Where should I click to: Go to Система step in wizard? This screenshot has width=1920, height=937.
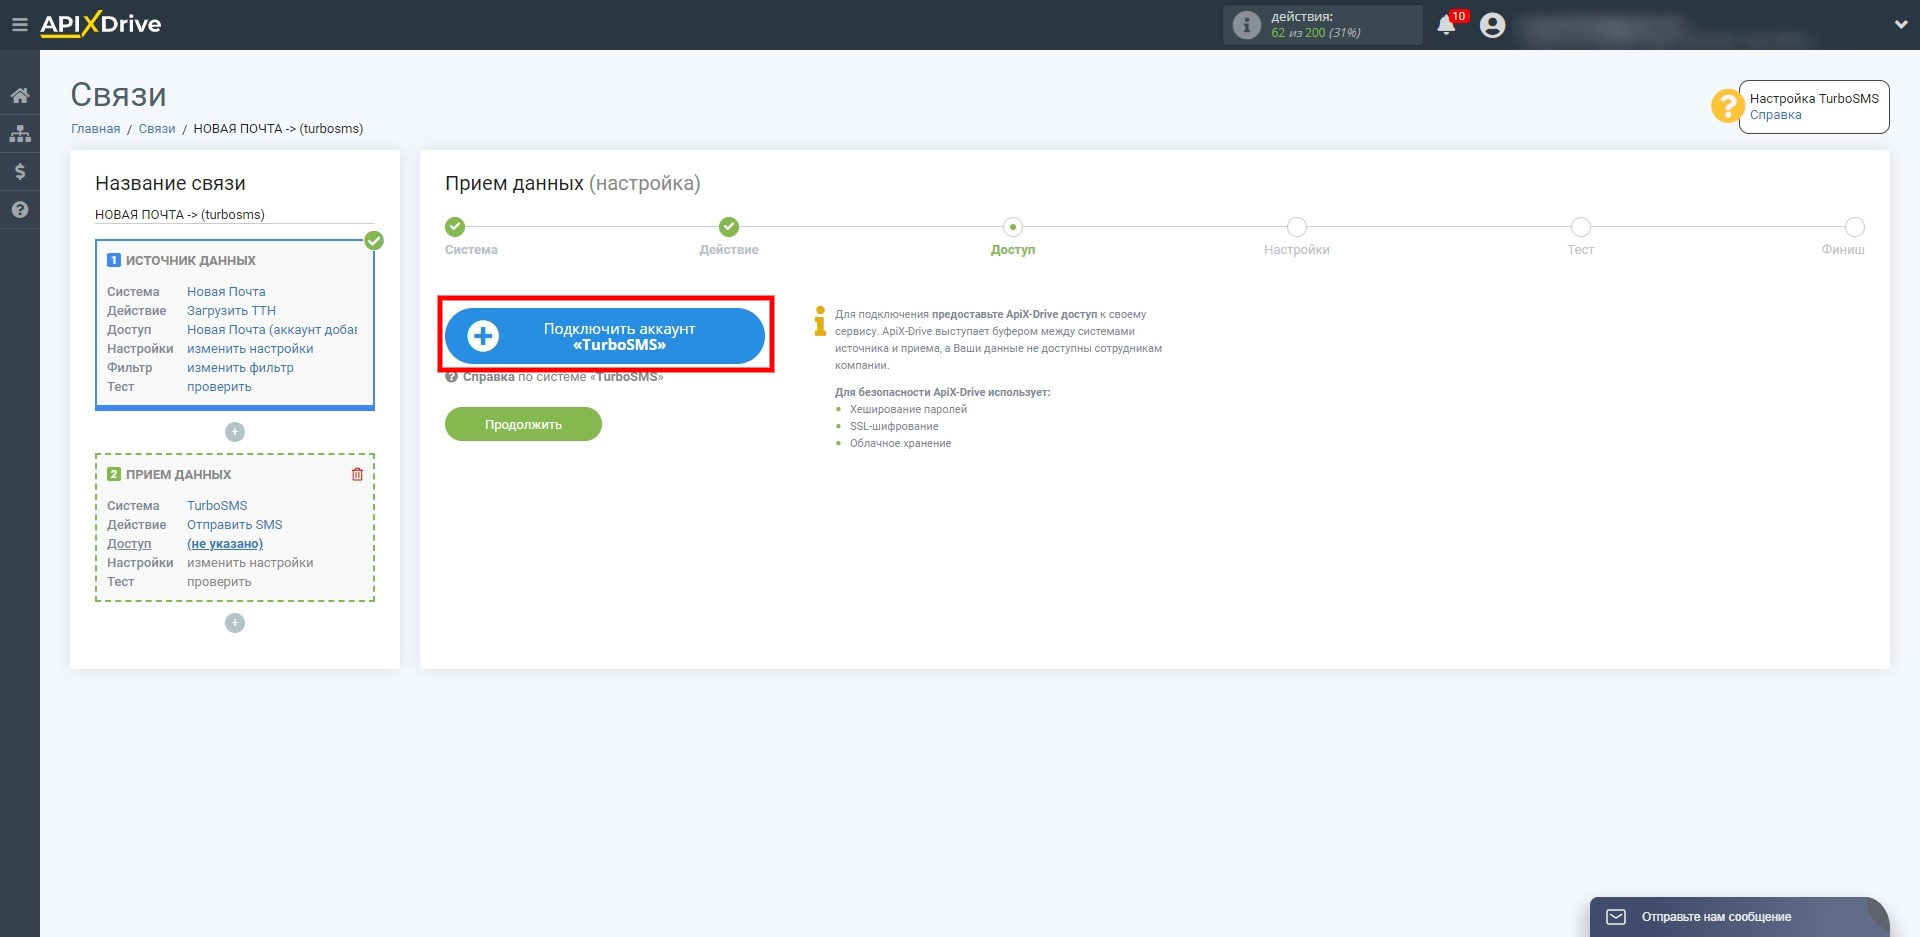point(455,227)
